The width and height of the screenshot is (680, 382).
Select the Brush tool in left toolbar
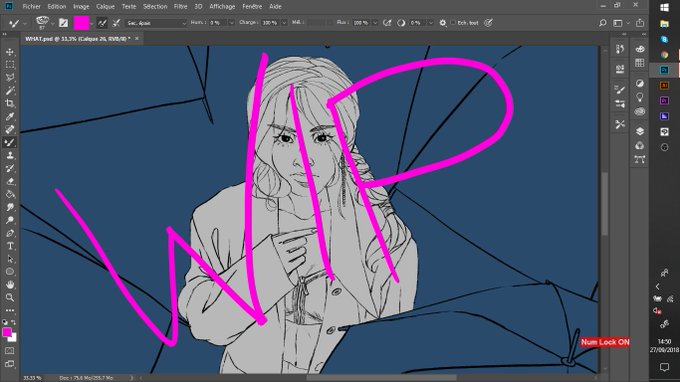(x=10, y=142)
